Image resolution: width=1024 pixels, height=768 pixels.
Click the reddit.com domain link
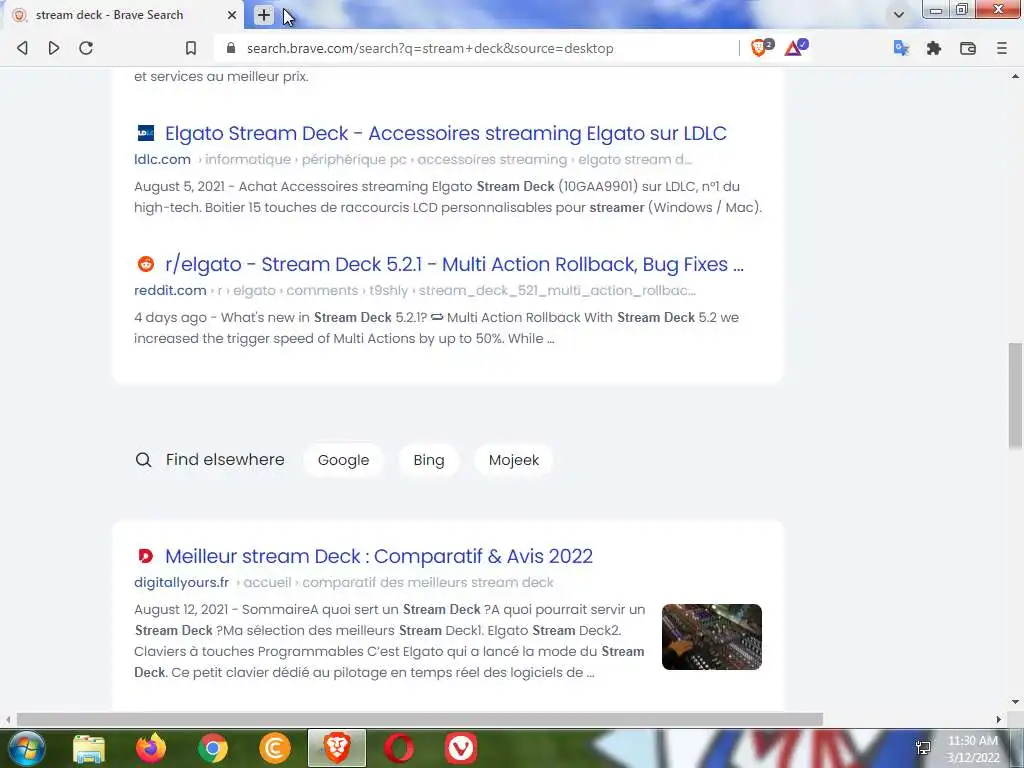(170, 291)
